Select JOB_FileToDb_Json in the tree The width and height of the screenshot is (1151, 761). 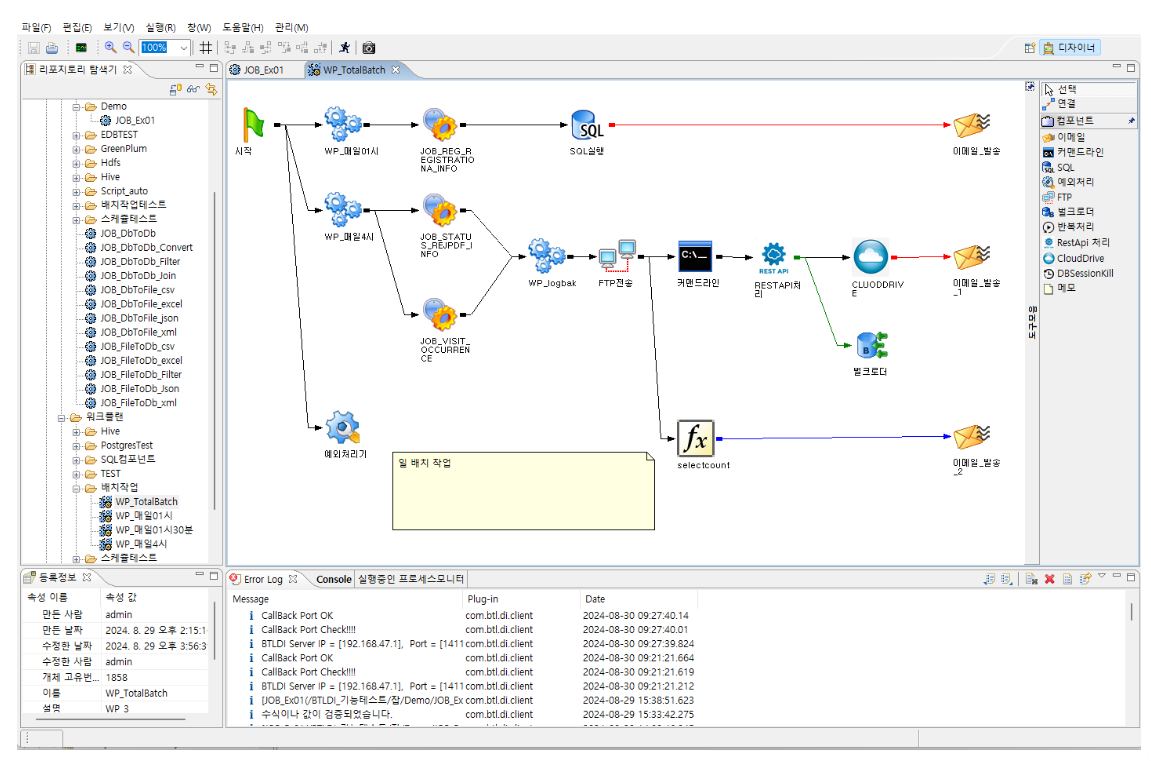[x=139, y=389]
